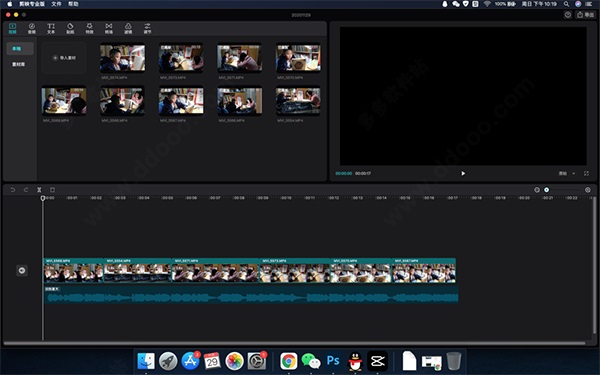Toggle fullscreen preview mode
Image resolution: width=600 pixels, height=375 pixels.
586,173
